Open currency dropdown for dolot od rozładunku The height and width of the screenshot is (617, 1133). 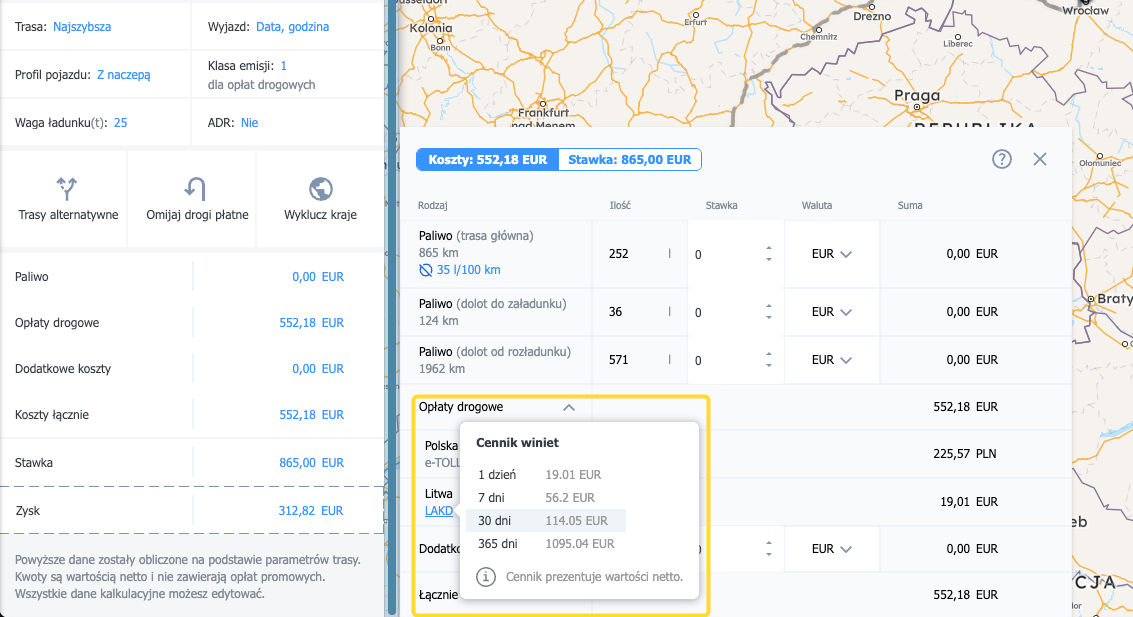click(831, 360)
